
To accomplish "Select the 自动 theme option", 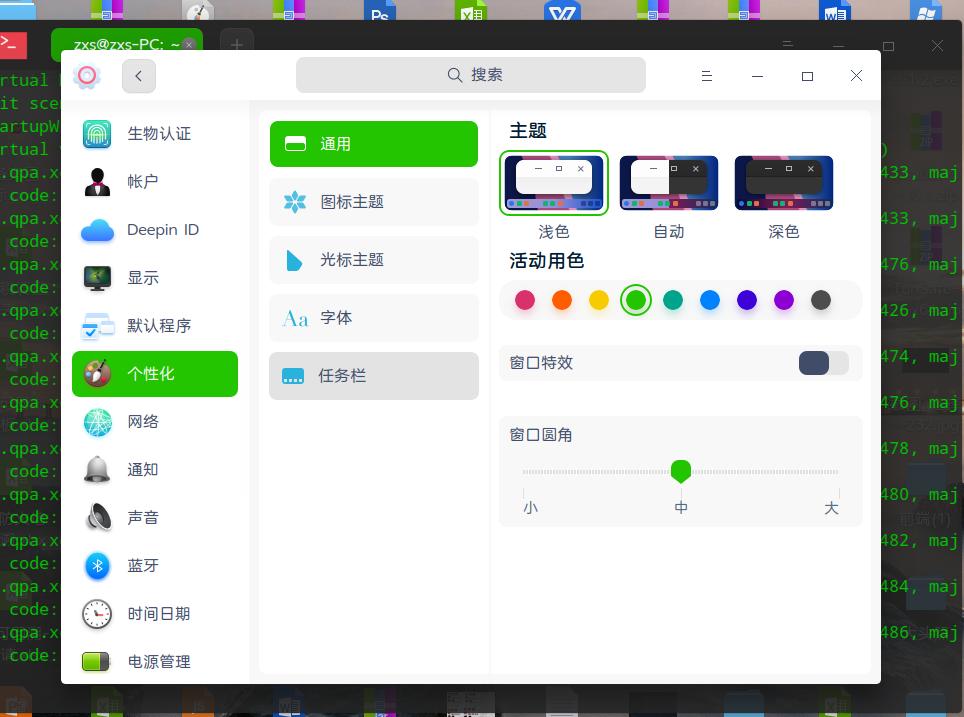I will tap(668, 183).
